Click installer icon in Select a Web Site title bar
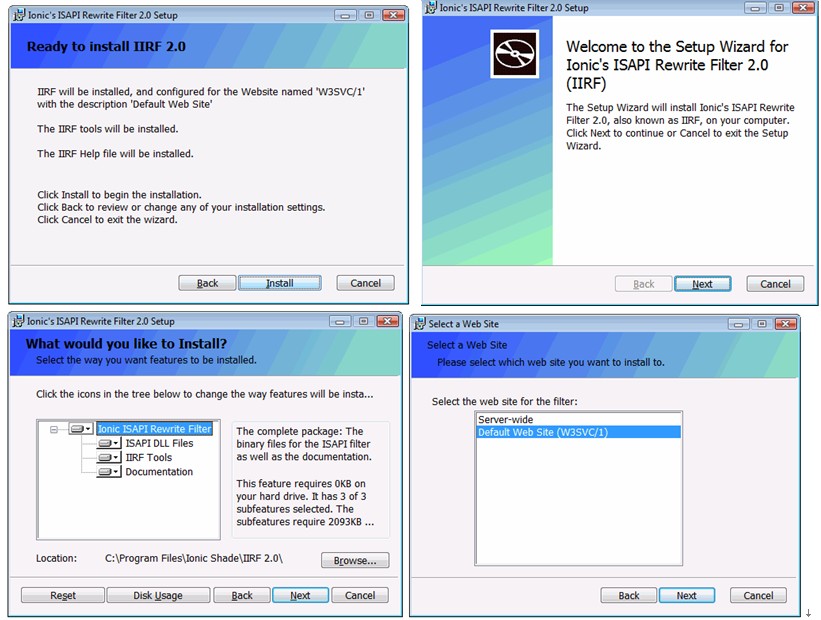821x620 pixels. click(419, 324)
